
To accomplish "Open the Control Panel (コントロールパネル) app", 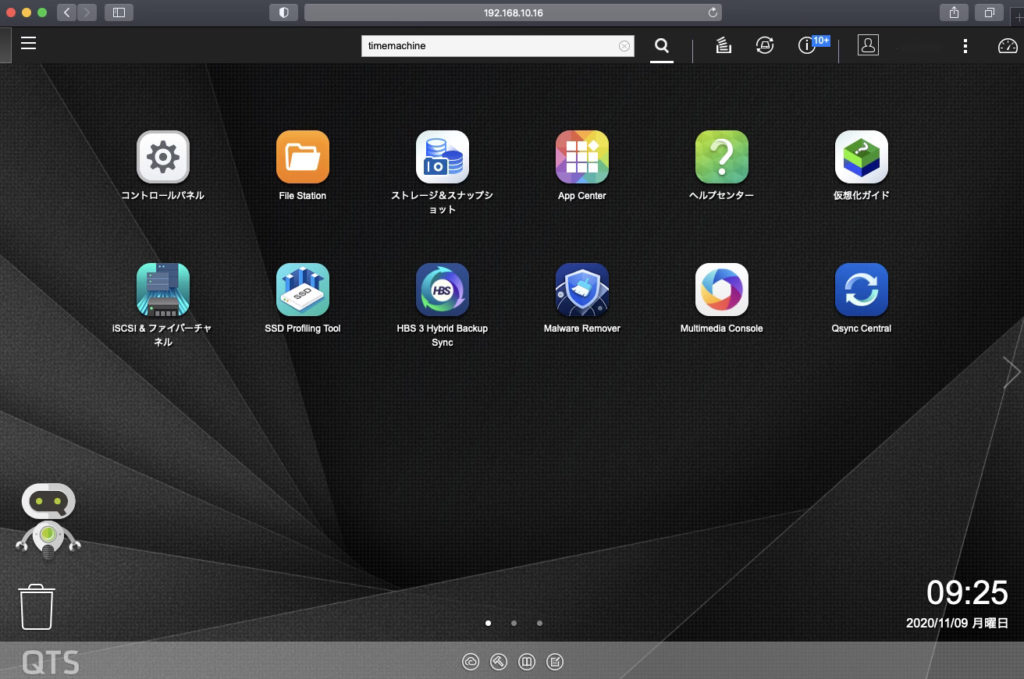I will click(163, 157).
